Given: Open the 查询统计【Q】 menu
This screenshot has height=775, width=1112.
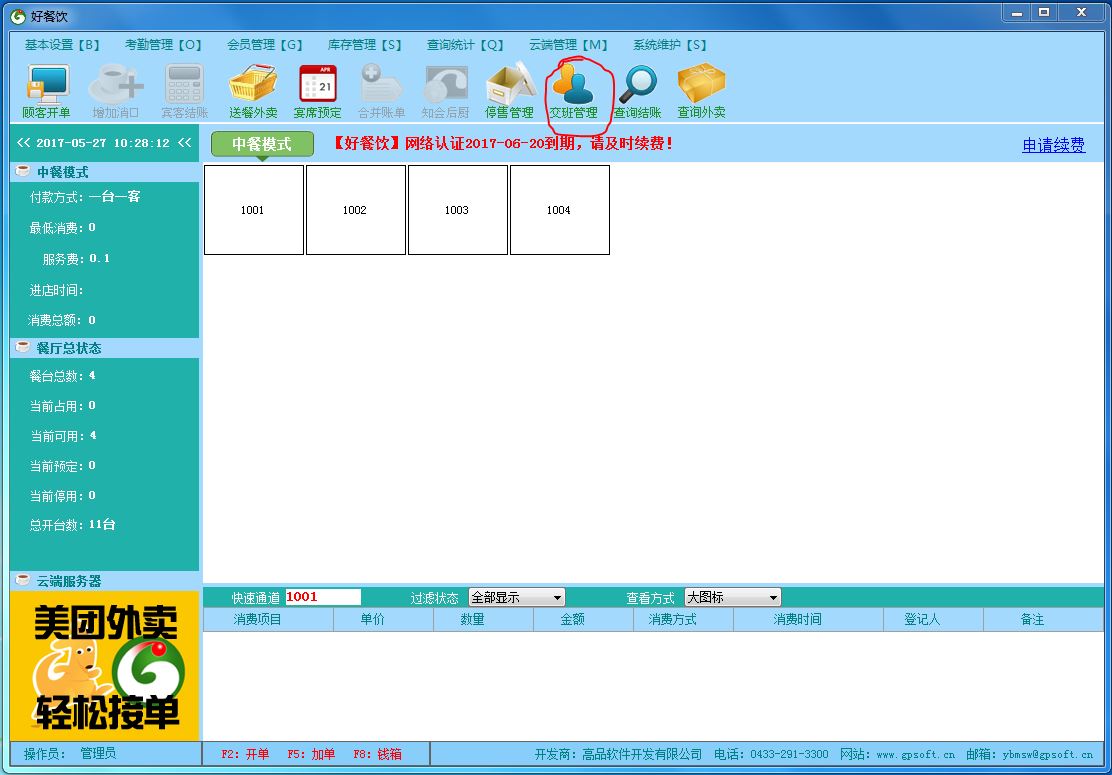Looking at the screenshot, I should point(465,45).
